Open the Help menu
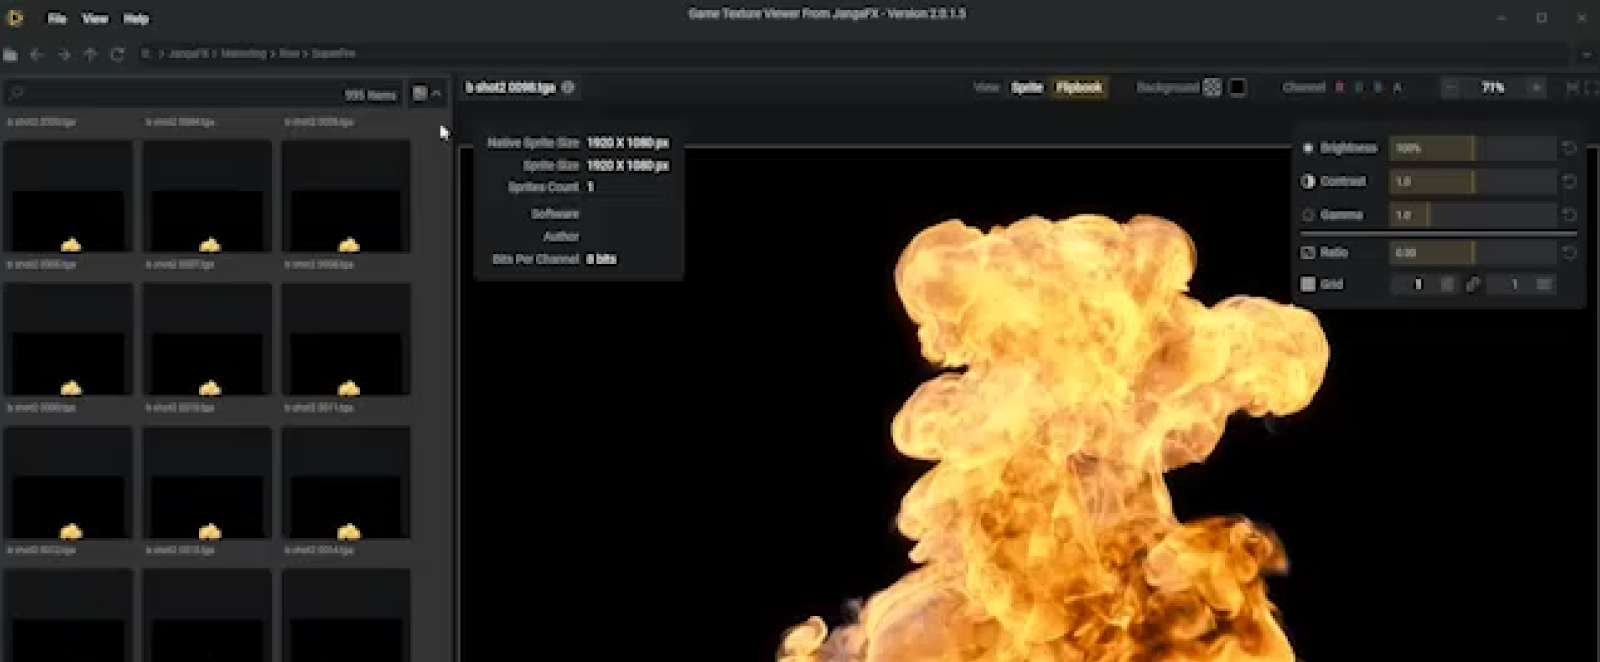The height and width of the screenshot is (662, 1600). click(x=136, y=19)
